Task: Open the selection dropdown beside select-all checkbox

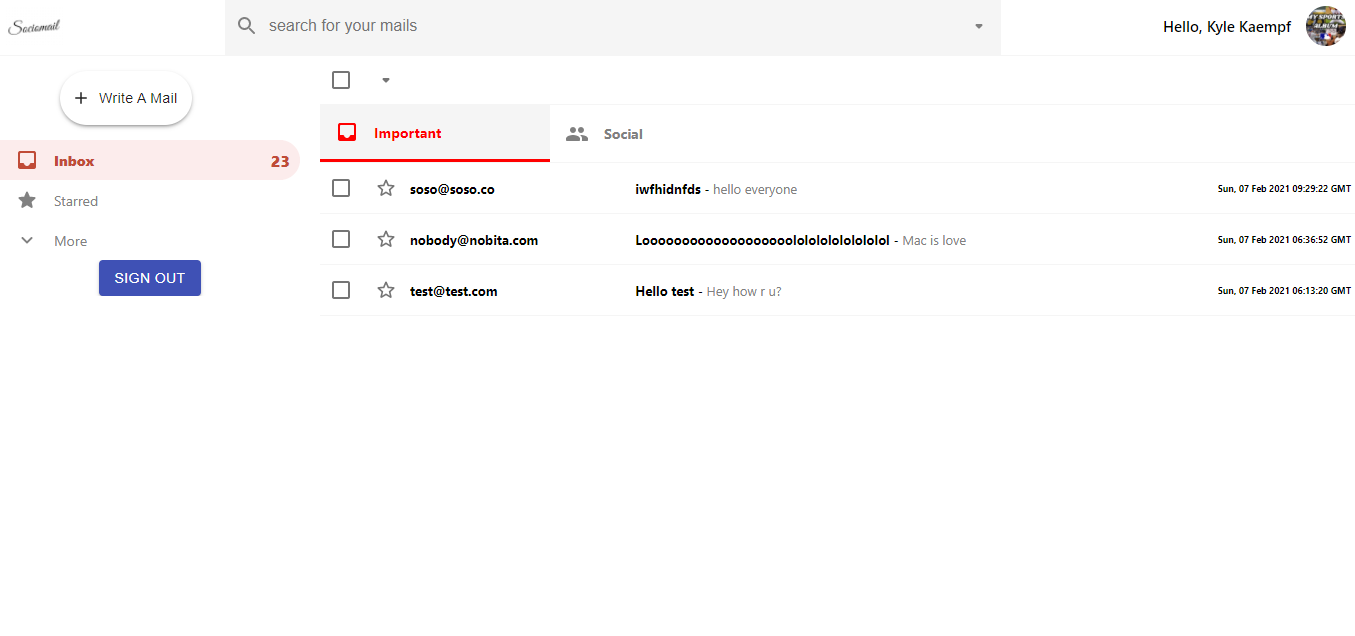Action: [386, 80]
